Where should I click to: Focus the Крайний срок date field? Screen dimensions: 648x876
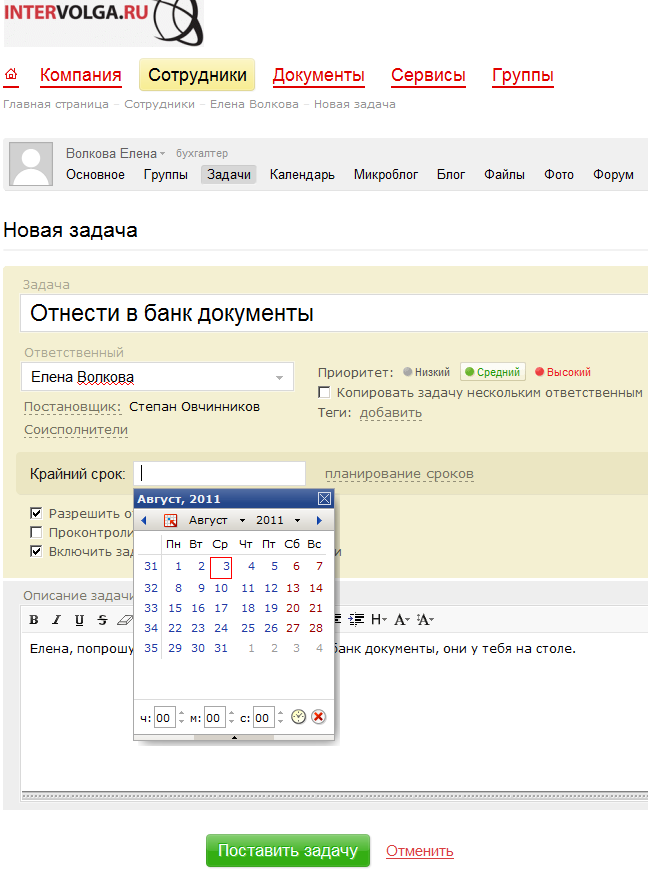220,473
